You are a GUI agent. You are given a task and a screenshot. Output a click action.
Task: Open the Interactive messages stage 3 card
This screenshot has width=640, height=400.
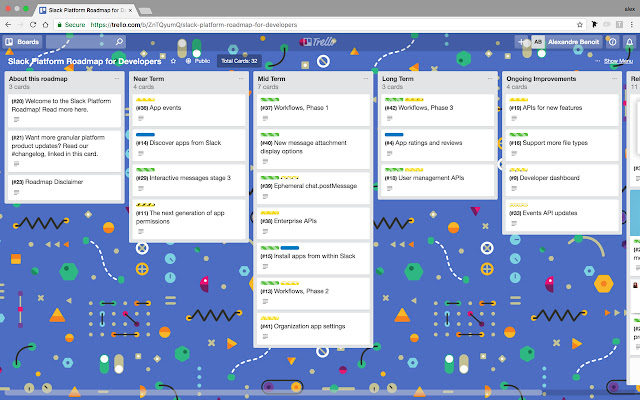pos(189,180)
